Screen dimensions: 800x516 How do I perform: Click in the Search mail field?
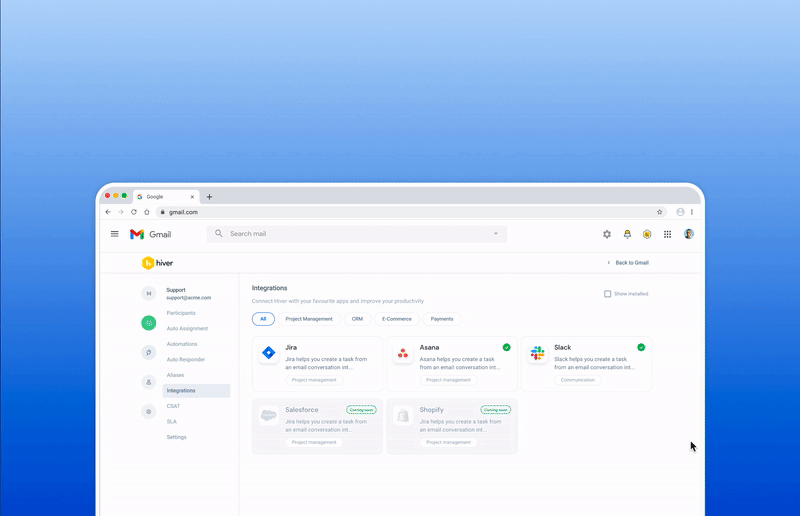[x=357, y=234]
